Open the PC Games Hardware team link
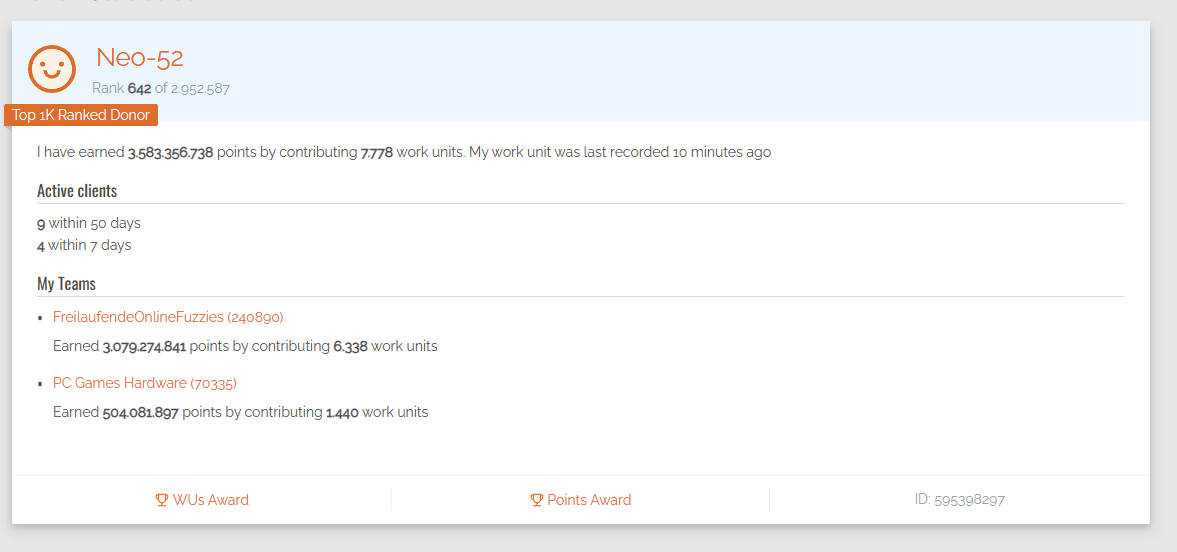Screen dimensions: 1177x552 pos(145,383)
